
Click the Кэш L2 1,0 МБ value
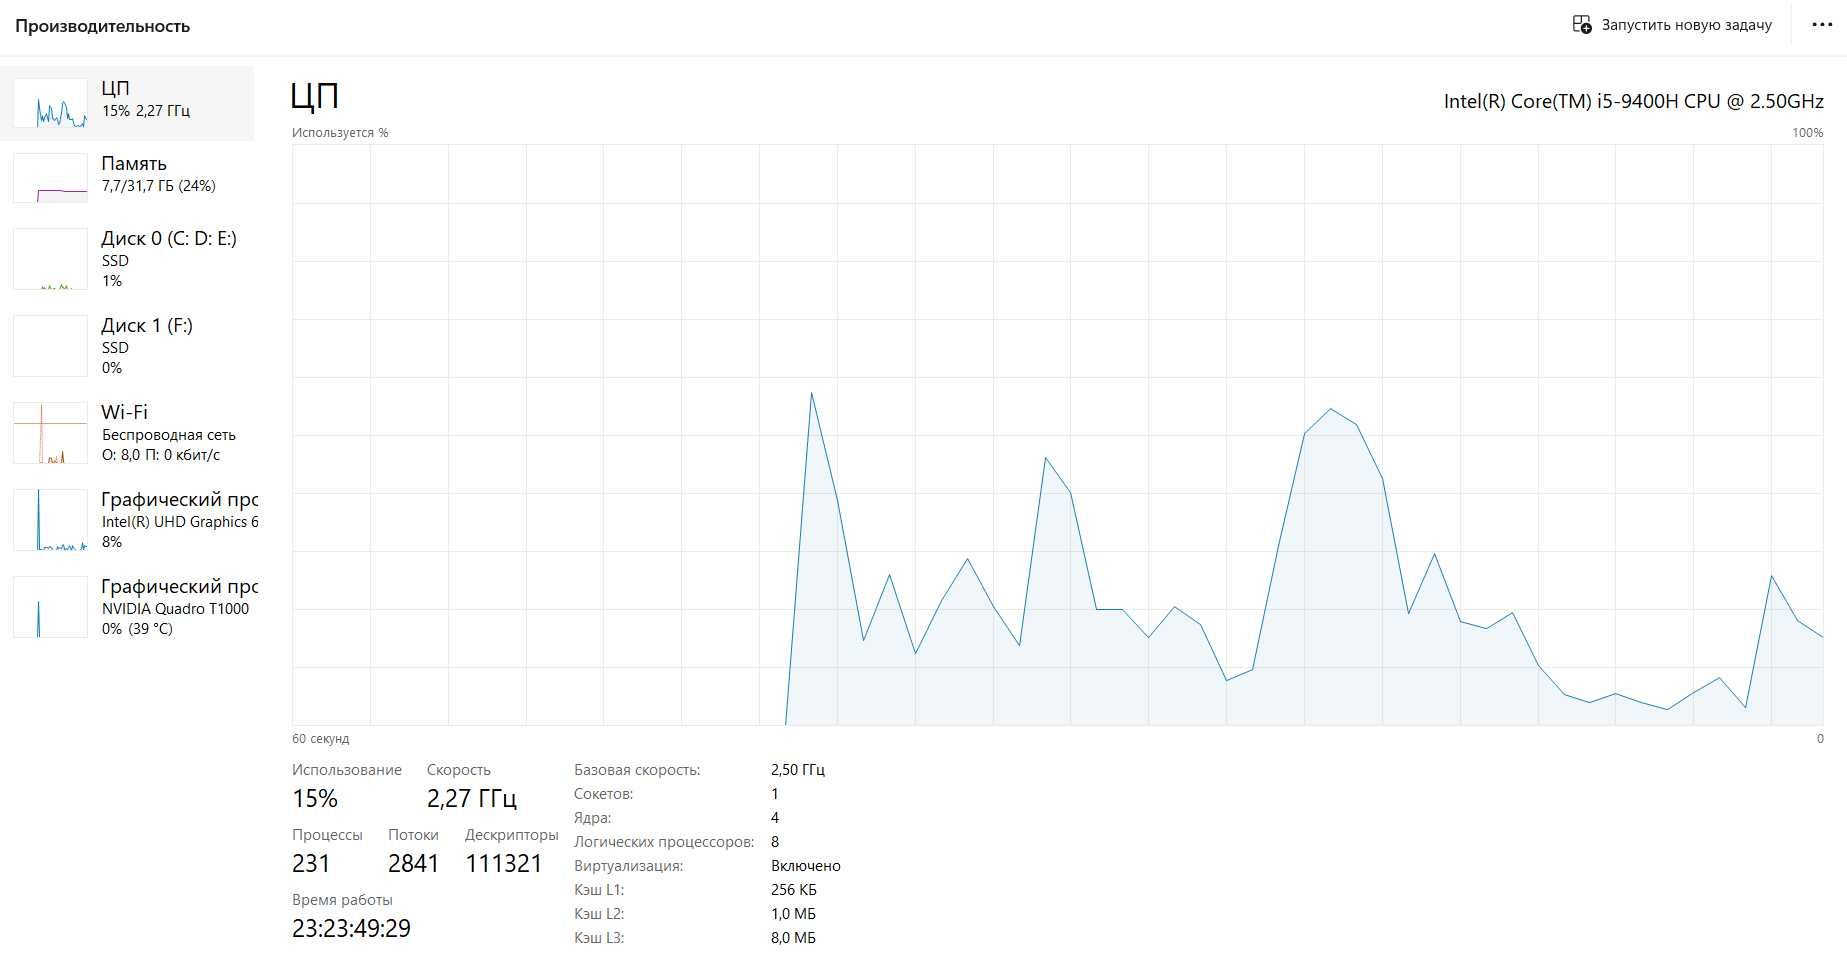pos(793,914)
